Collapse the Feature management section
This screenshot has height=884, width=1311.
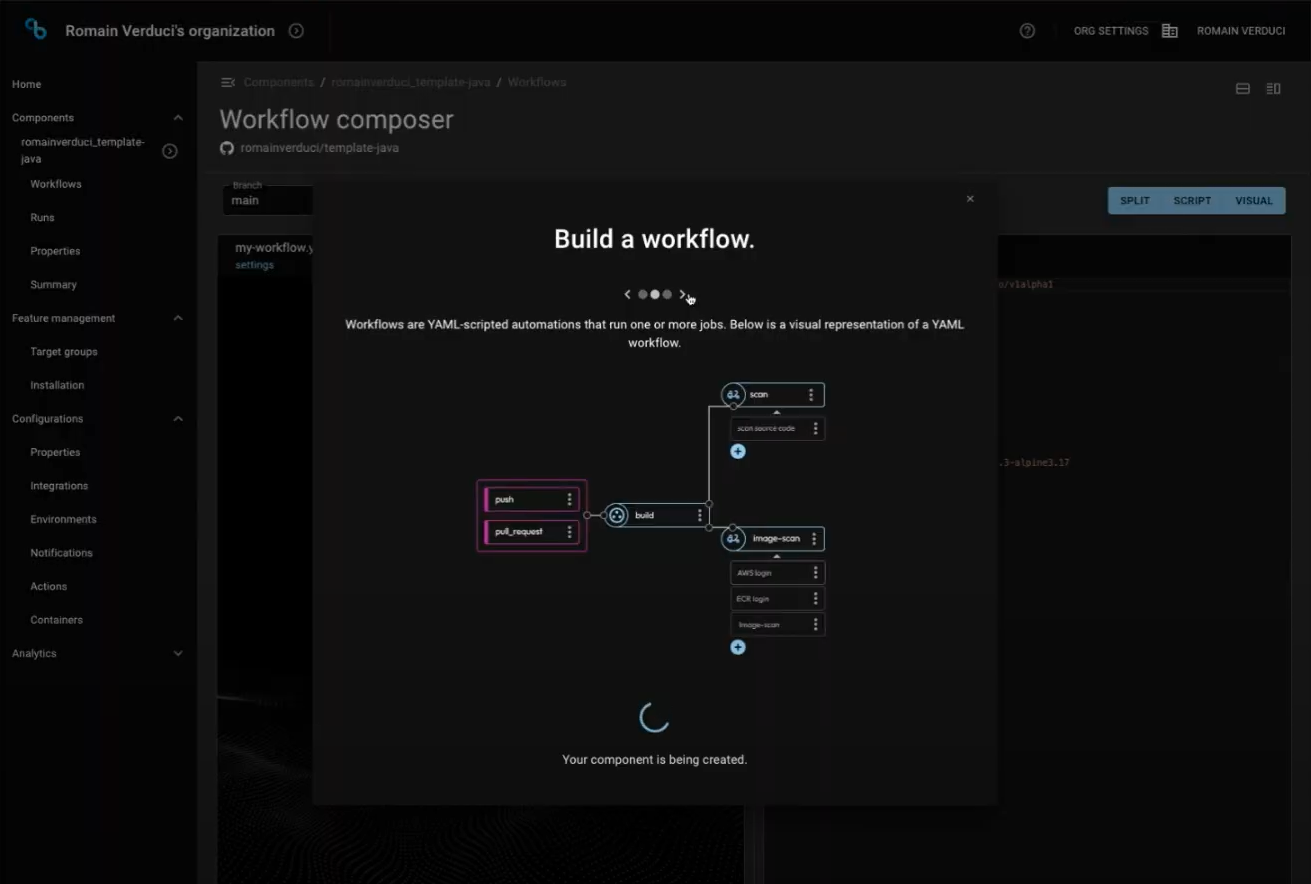pyautogui.click(x=178, y=318)
